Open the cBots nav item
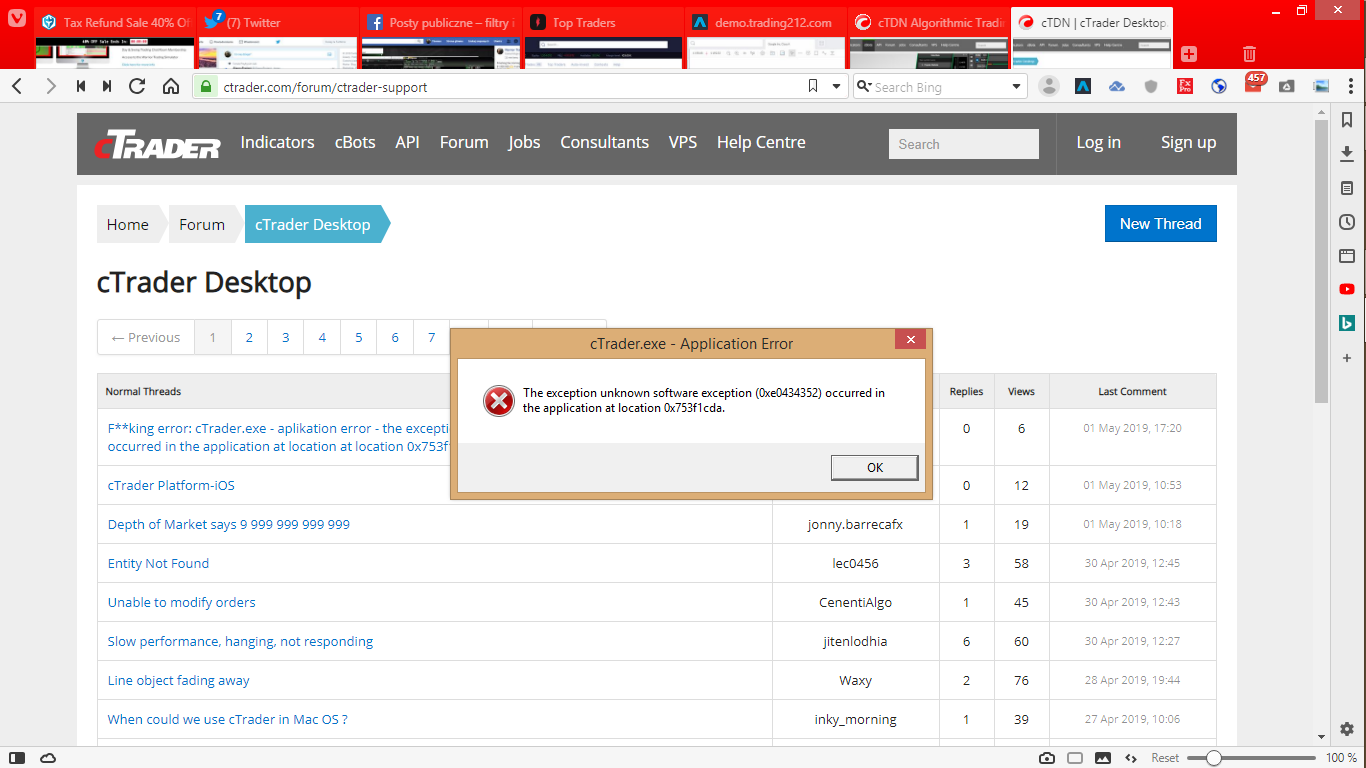 tap(355, 142)
